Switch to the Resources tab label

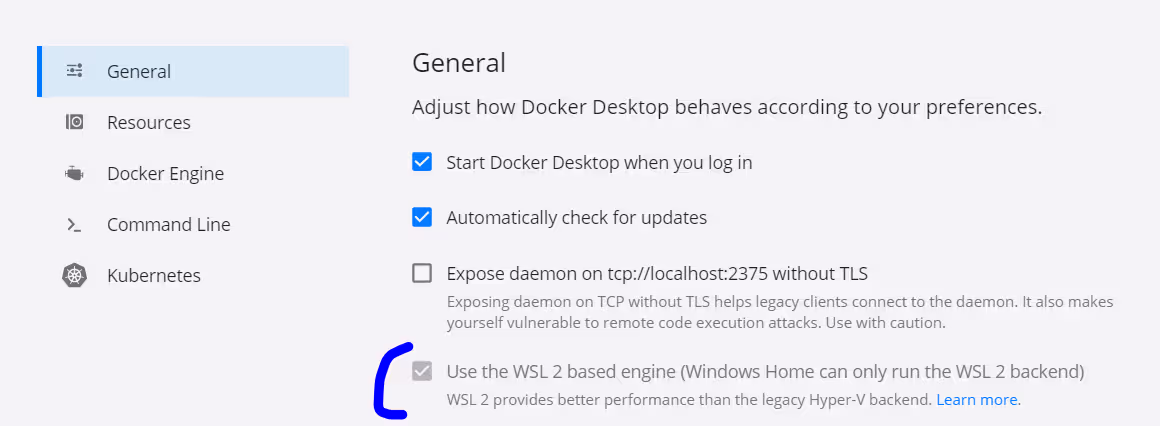[149, 122]
